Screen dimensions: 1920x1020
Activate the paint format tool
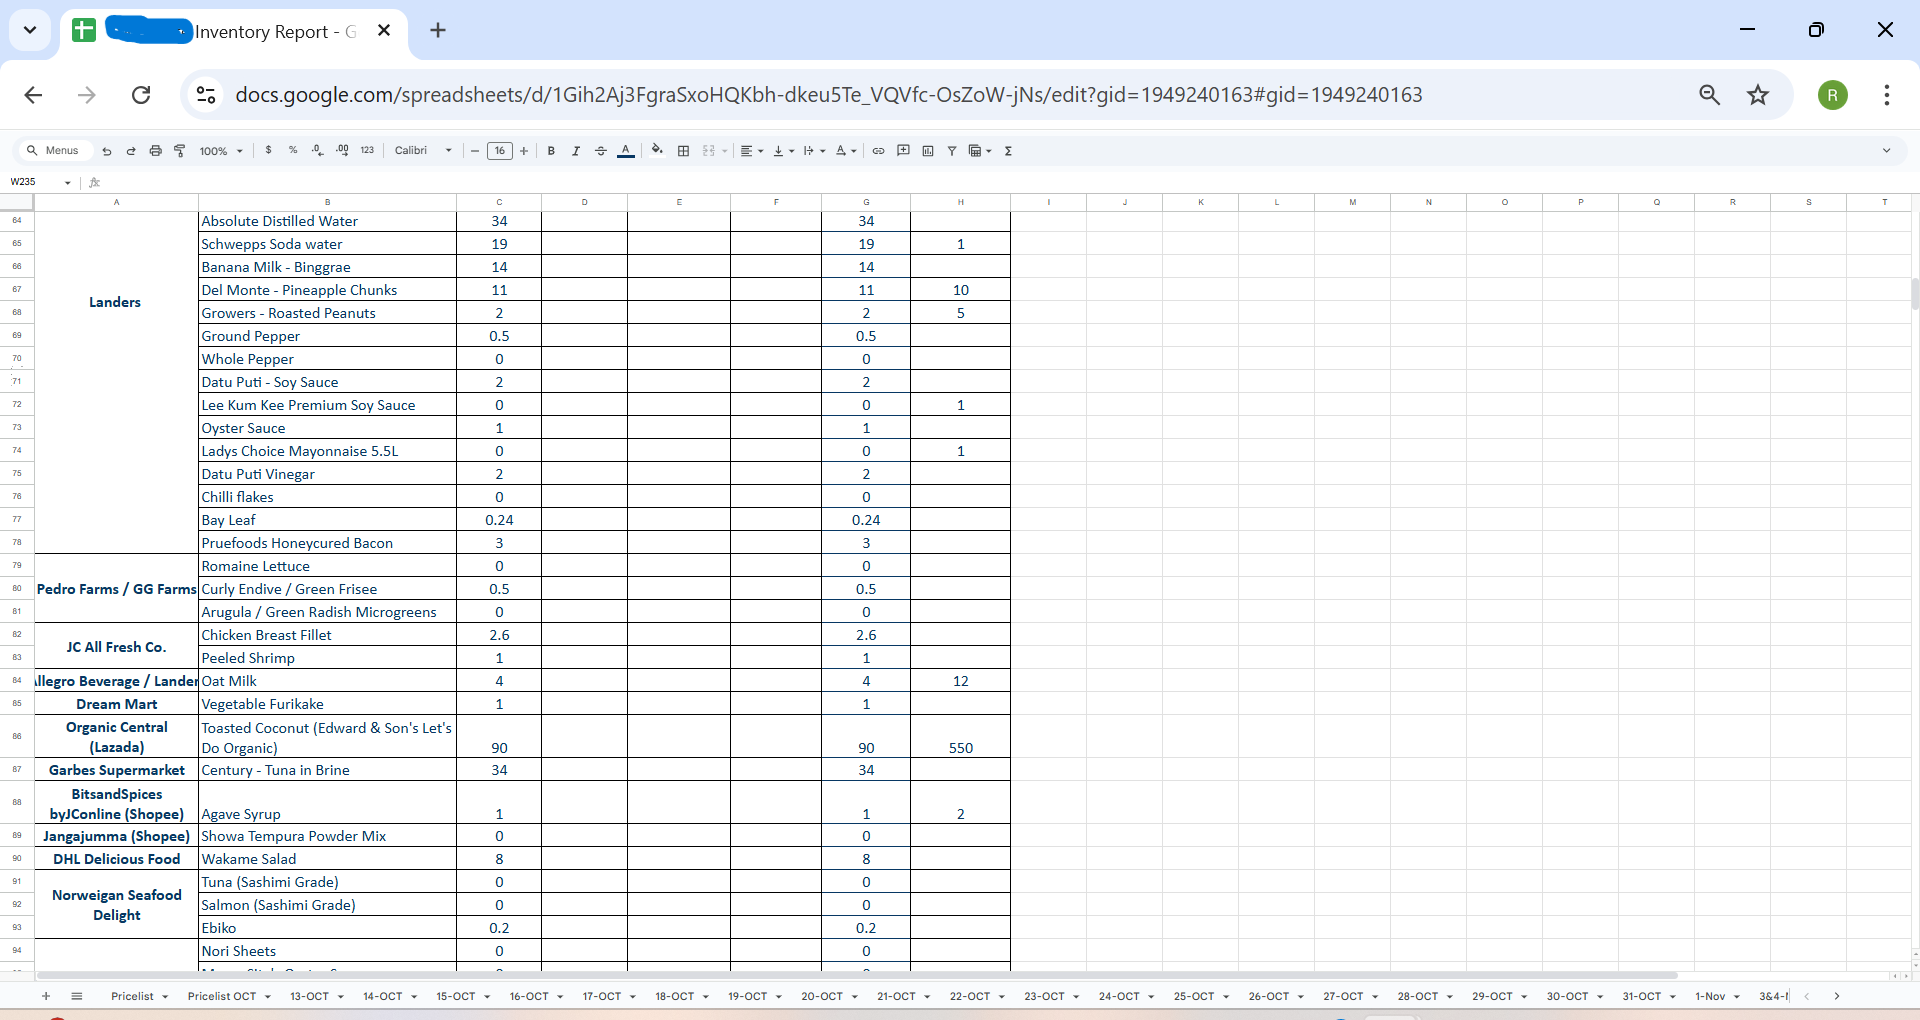coord(180,151)
